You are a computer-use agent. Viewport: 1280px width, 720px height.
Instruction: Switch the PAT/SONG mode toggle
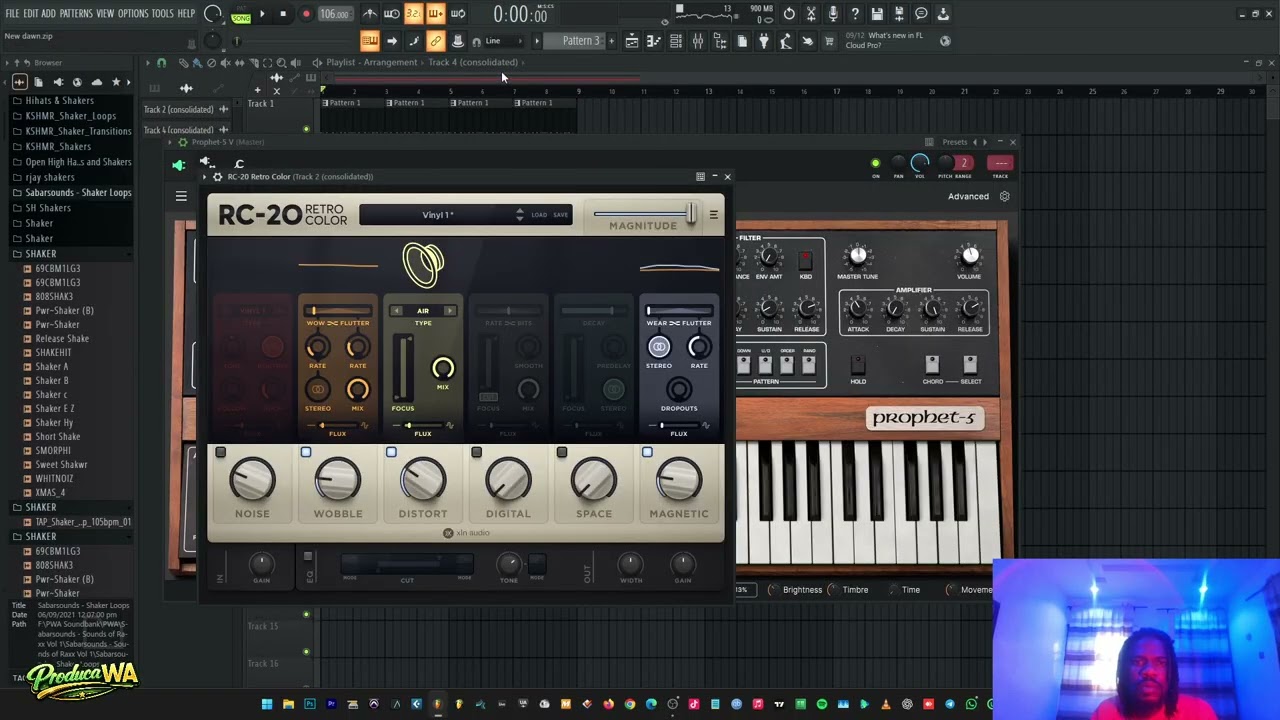241,14
